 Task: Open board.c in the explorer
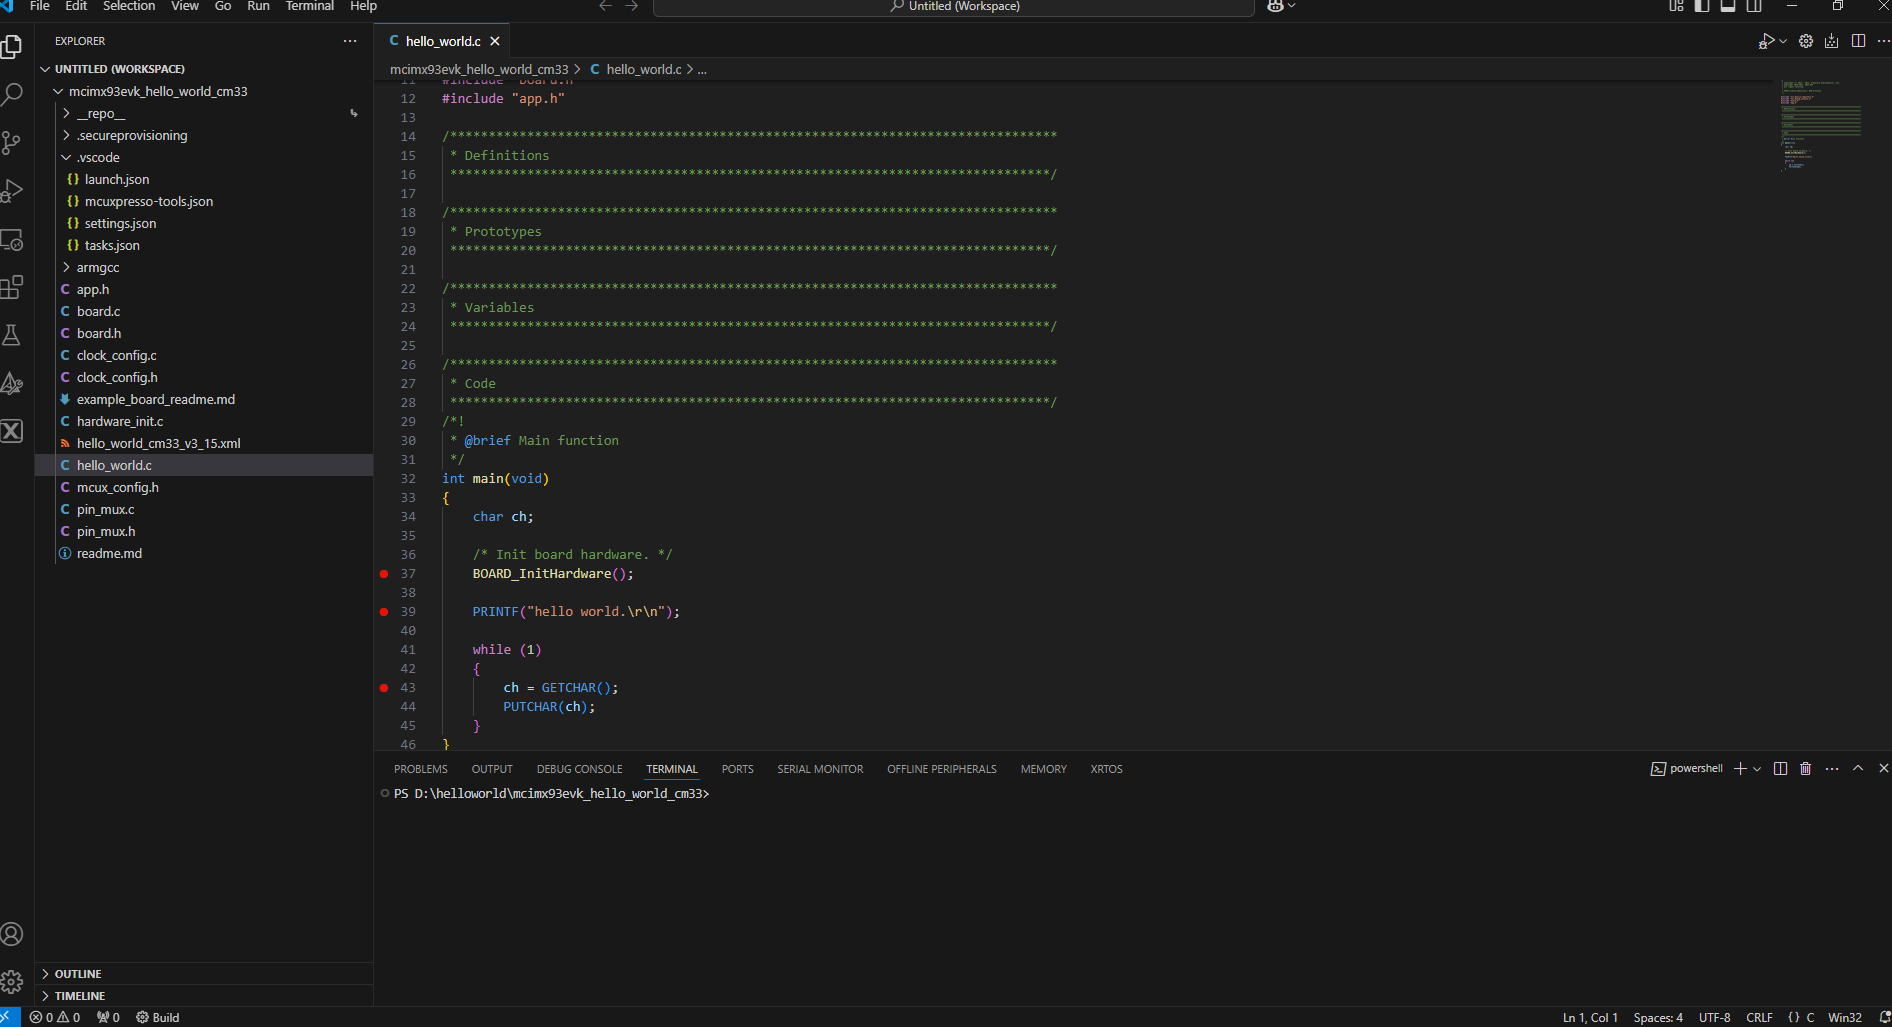point(98,312)
